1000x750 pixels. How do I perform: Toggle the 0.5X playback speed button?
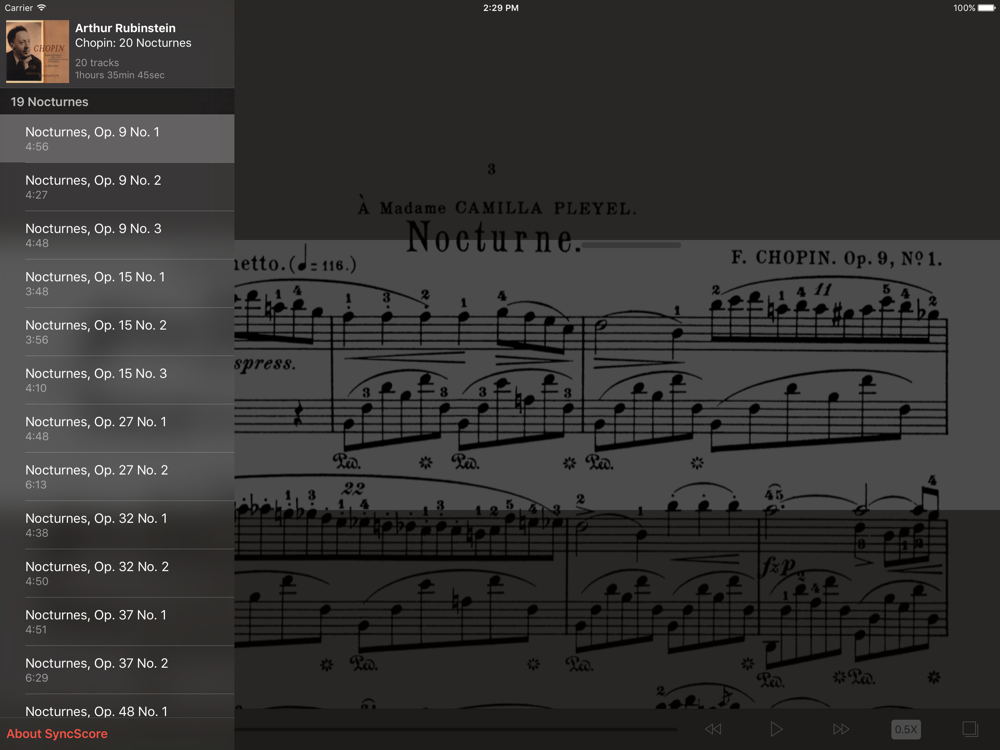pyautogui.click(x=906, y=730)
